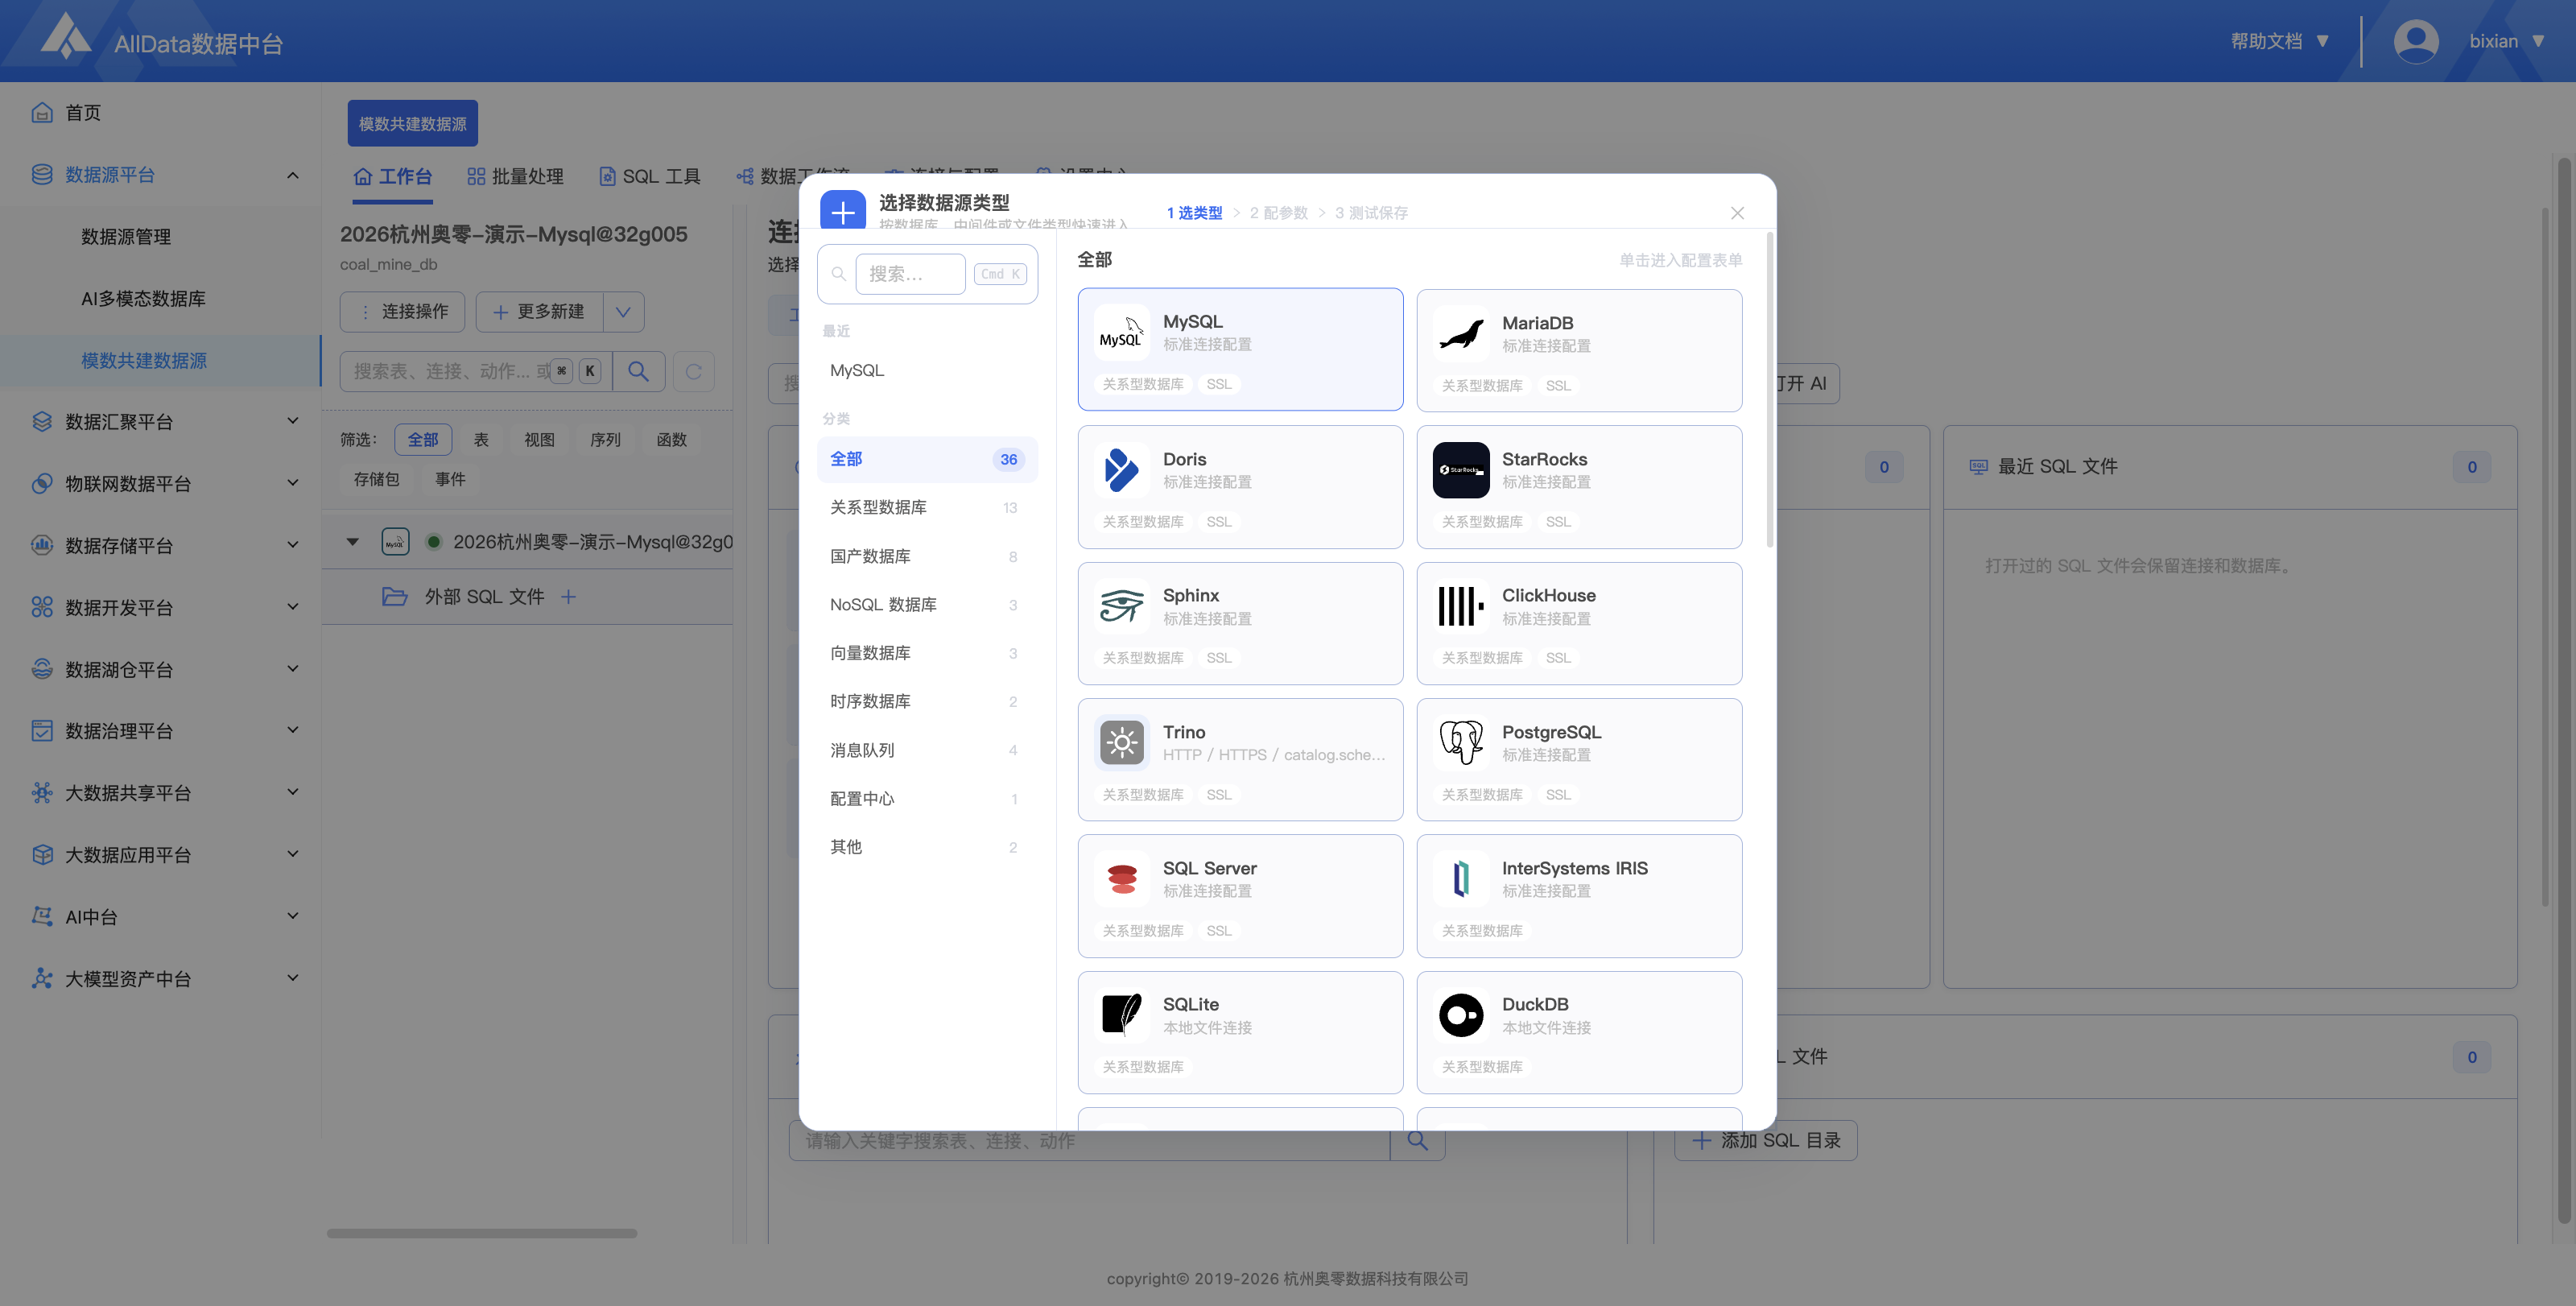Open the 更多新建 dropdown arrow

[623, 312]
